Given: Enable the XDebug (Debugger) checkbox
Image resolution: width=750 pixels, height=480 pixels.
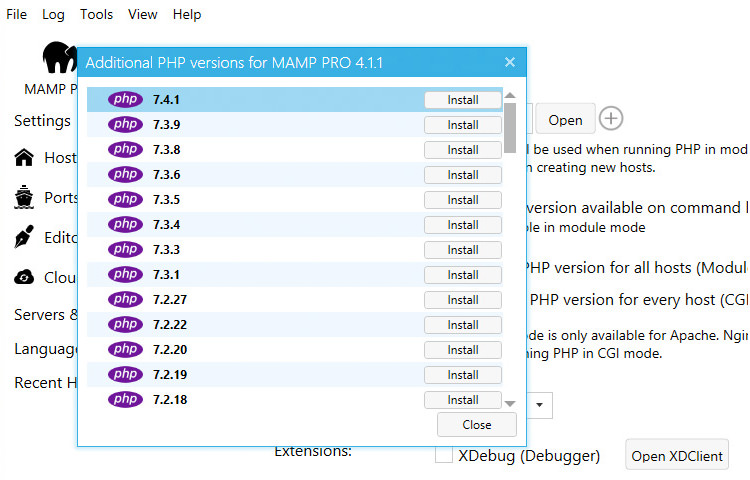Looking at the screenshot, I should pyautogui.click(x=444, y=455).
